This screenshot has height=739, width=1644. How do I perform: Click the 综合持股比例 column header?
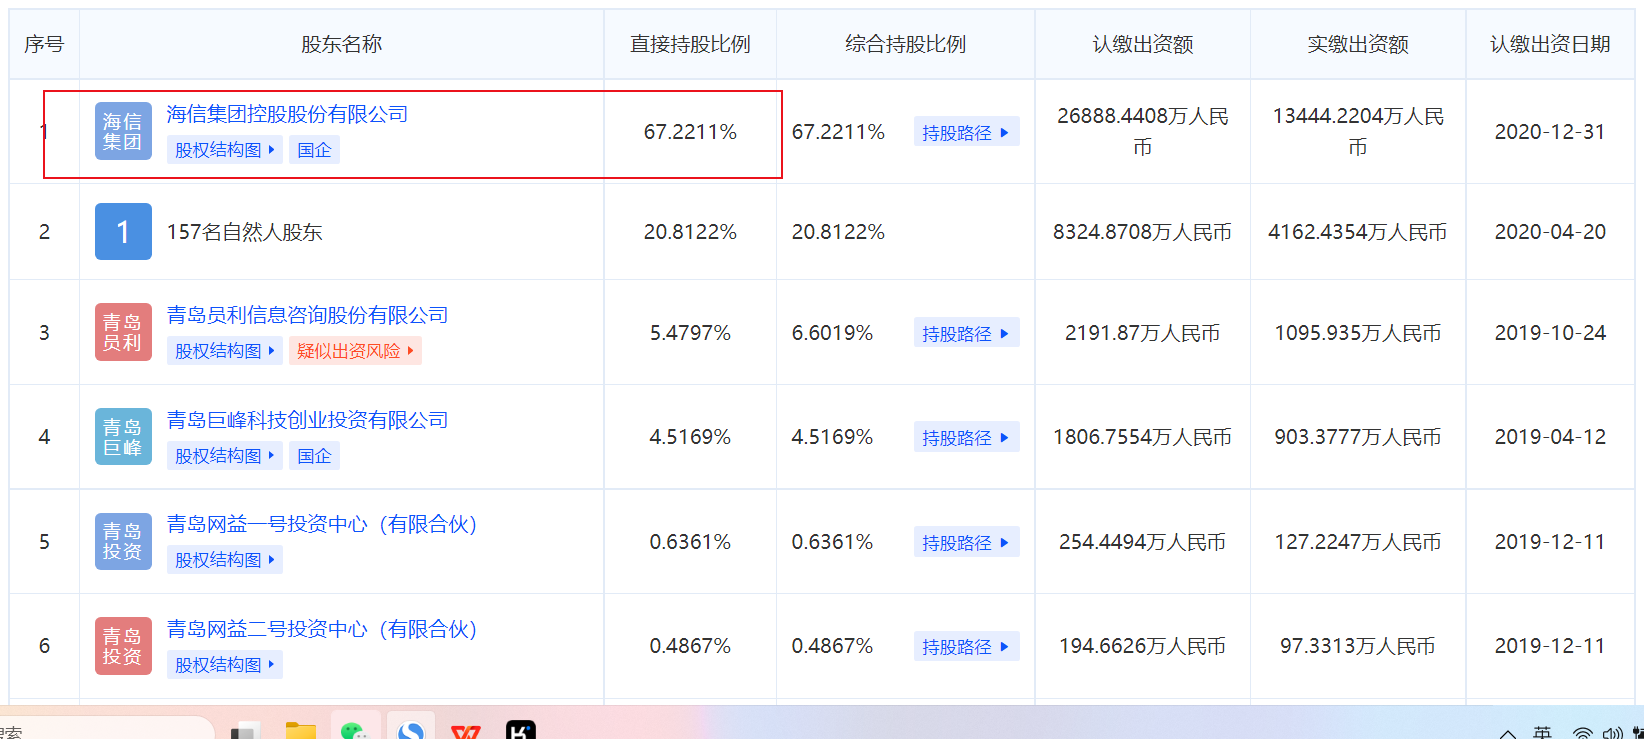[x=906, y=44]
